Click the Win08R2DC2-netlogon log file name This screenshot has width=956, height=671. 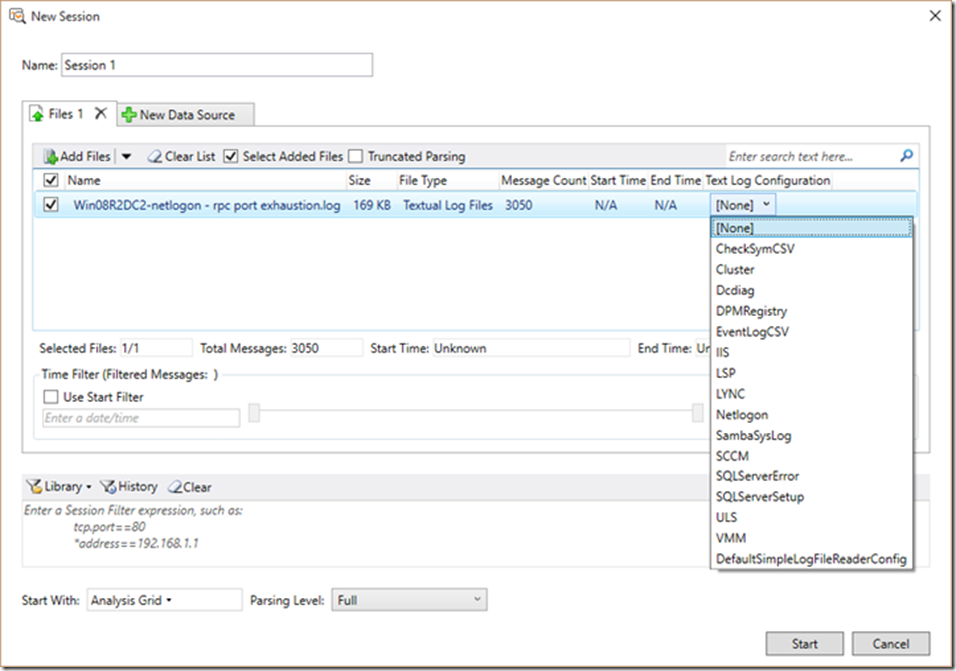207,205
